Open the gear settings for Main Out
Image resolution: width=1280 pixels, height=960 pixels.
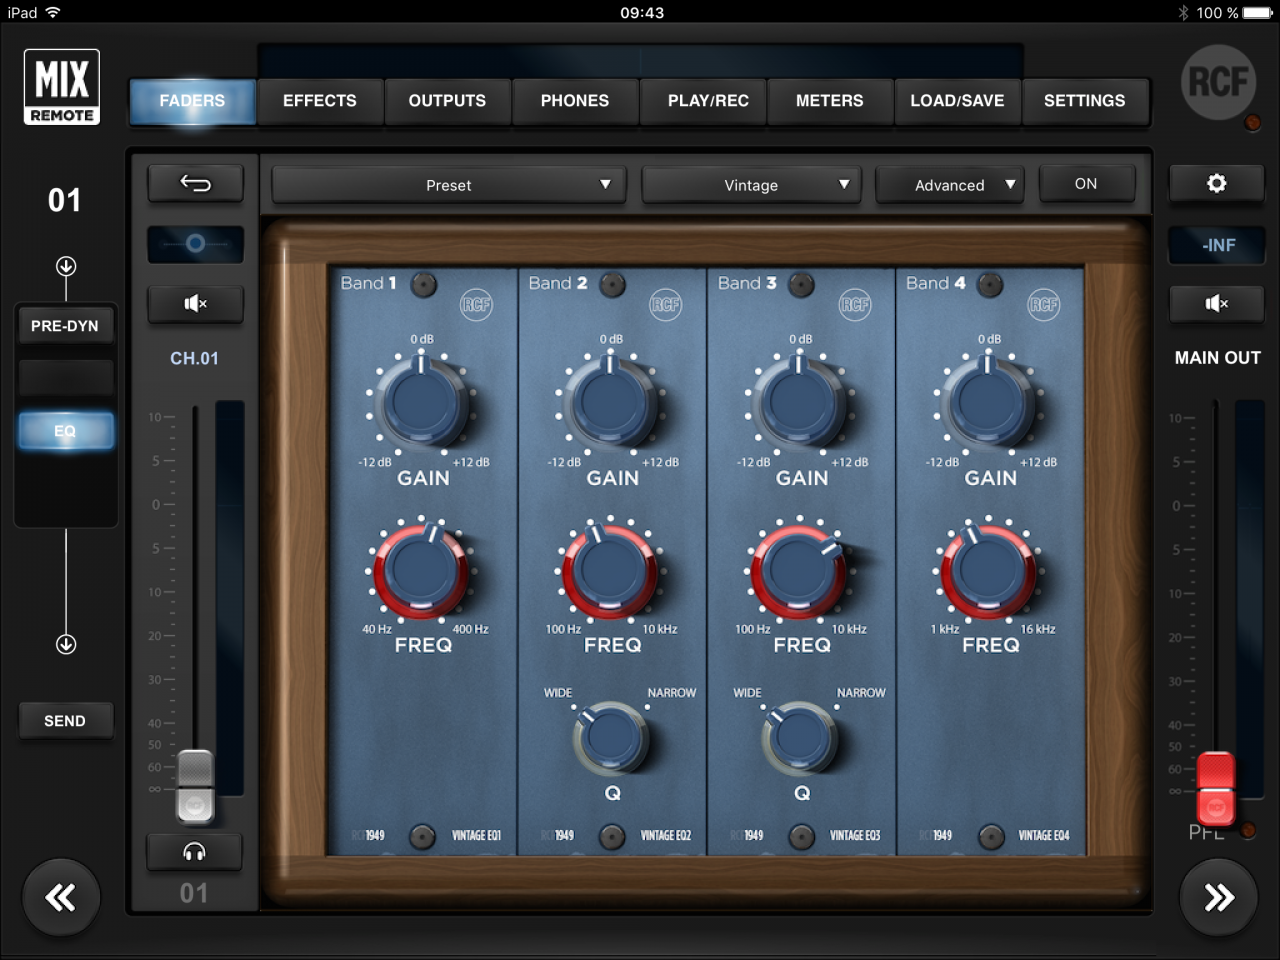(1217, 184)
